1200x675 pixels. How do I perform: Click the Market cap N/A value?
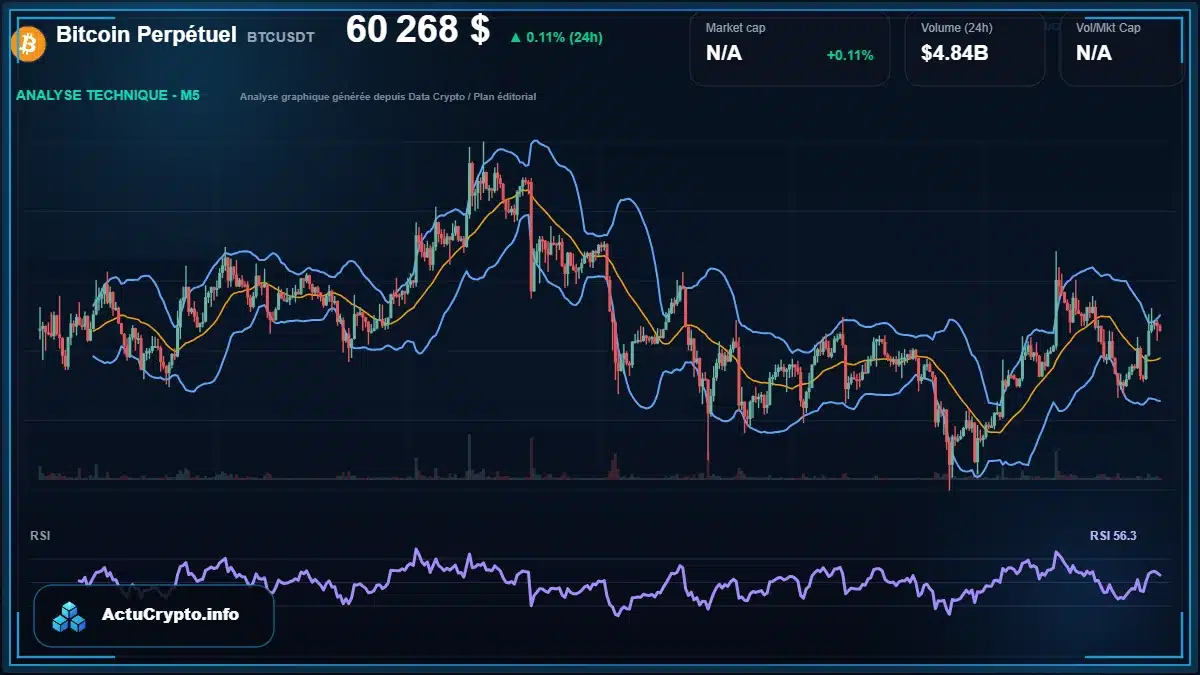[x=724, y=54]
